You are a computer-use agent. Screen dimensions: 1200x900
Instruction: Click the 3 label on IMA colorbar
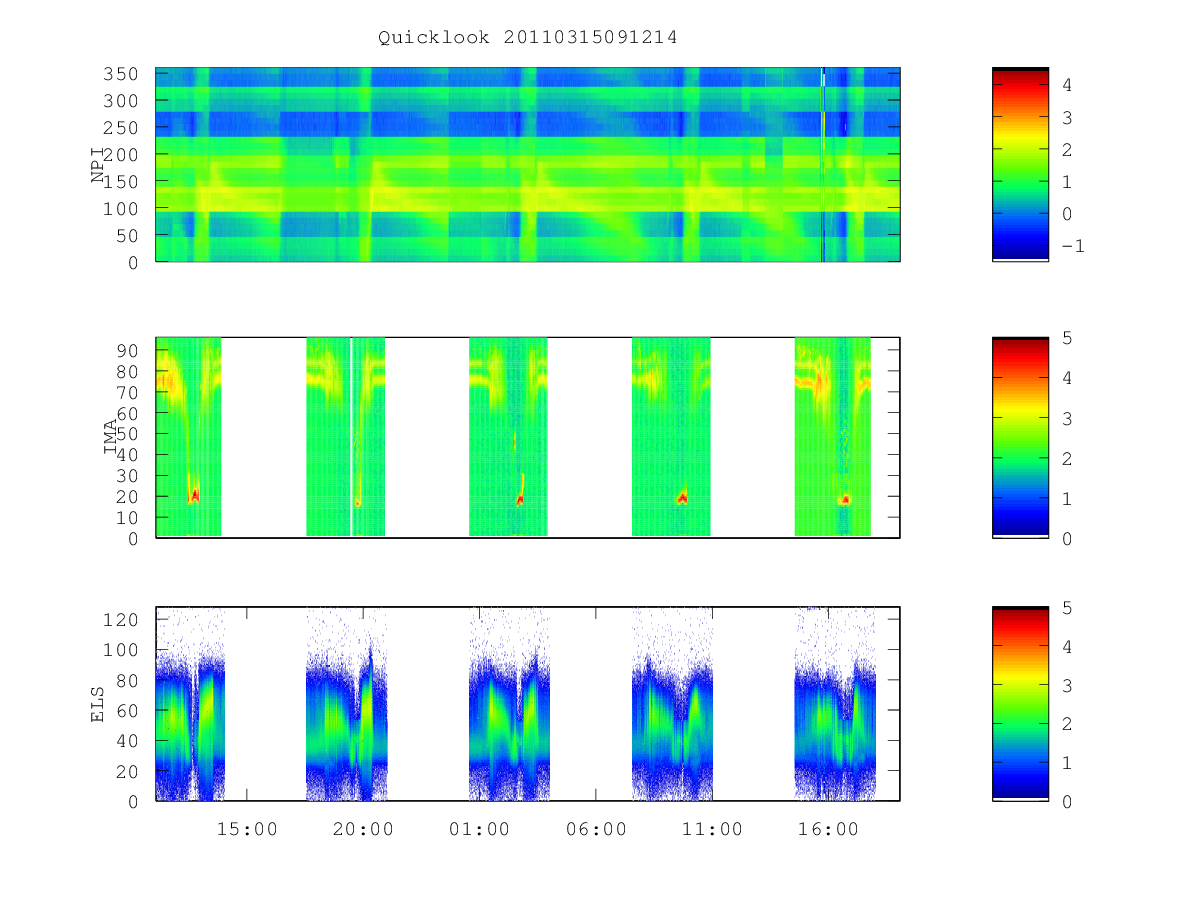[1067, 418]
